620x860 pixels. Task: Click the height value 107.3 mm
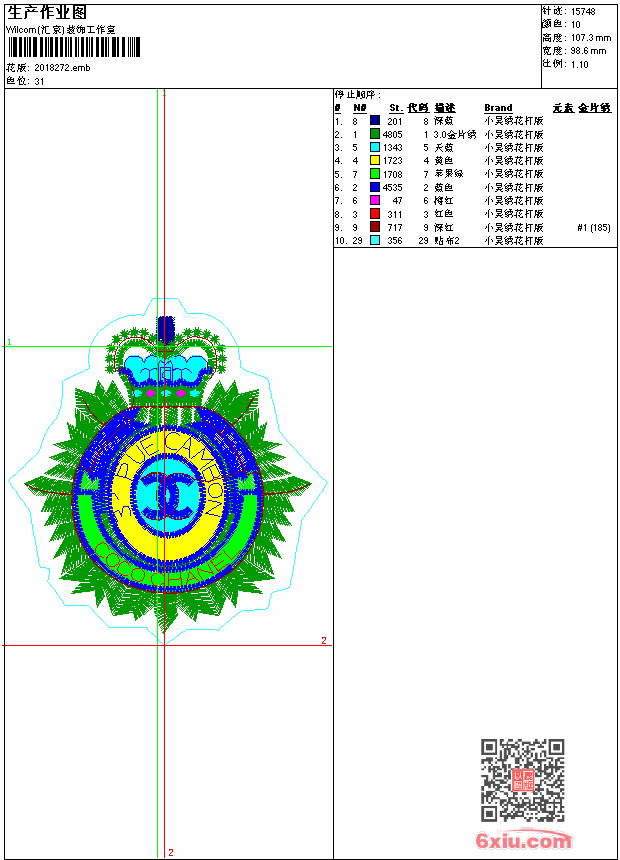click(591, 37)
